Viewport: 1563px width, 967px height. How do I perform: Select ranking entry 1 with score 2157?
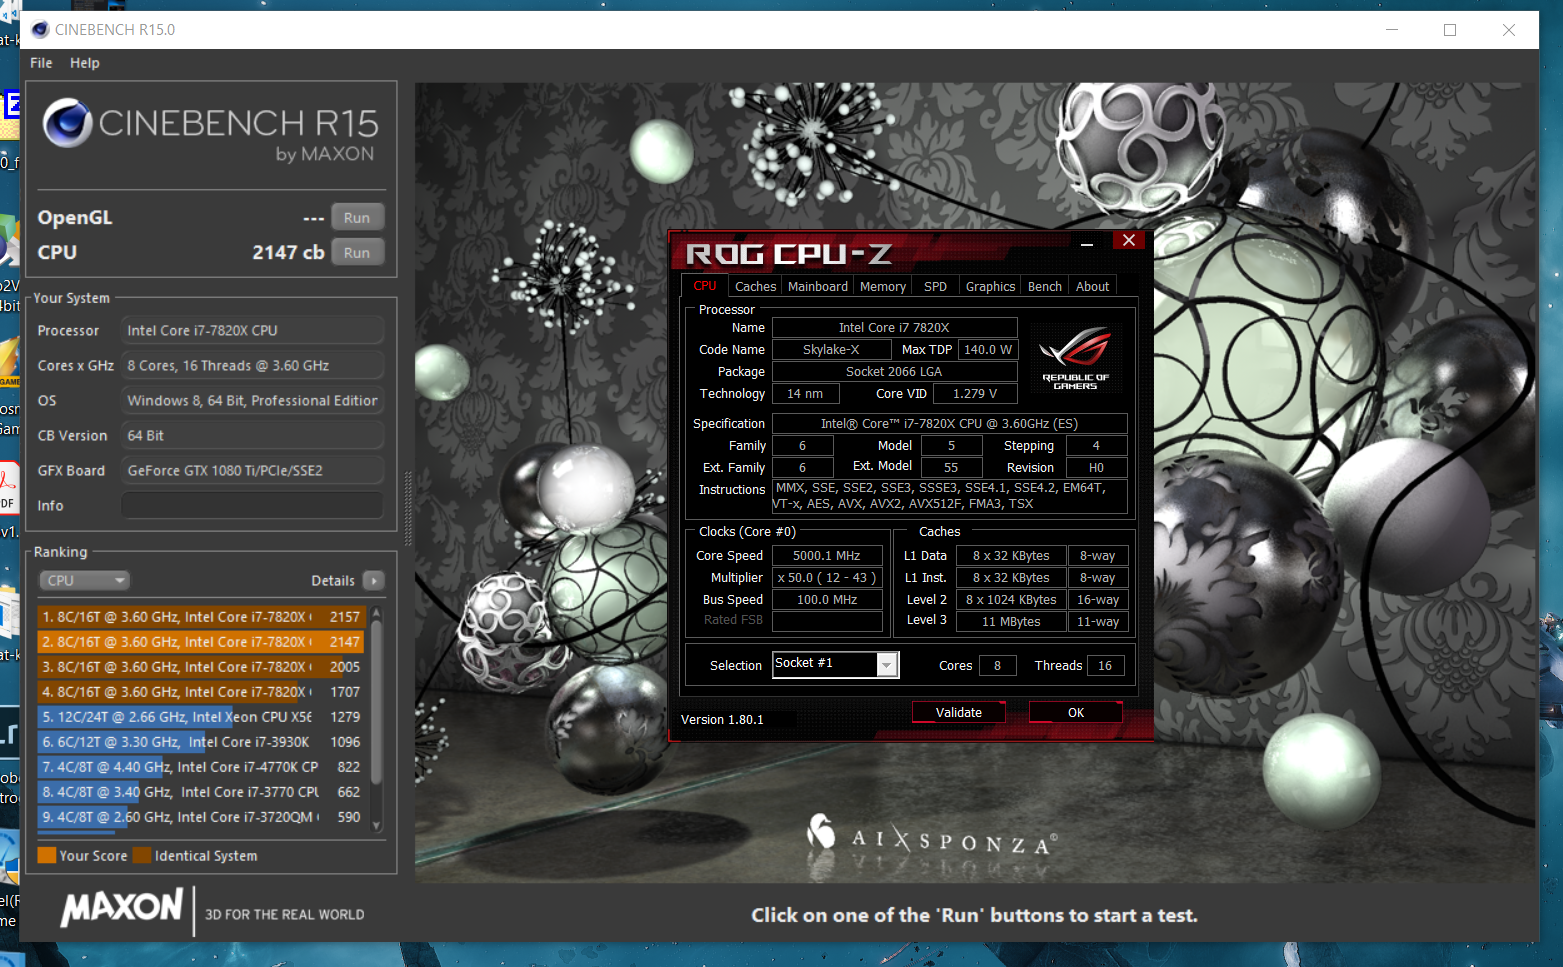[200, 617]
